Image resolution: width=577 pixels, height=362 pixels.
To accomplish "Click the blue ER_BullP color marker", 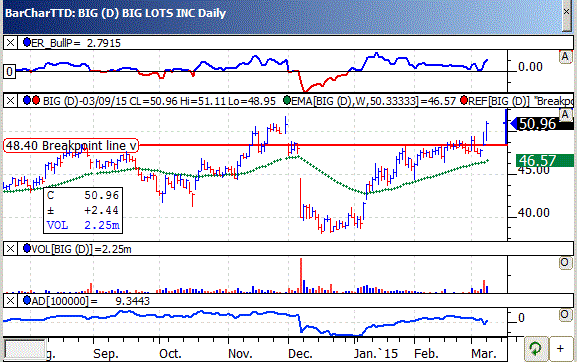I will pos(27,42).
